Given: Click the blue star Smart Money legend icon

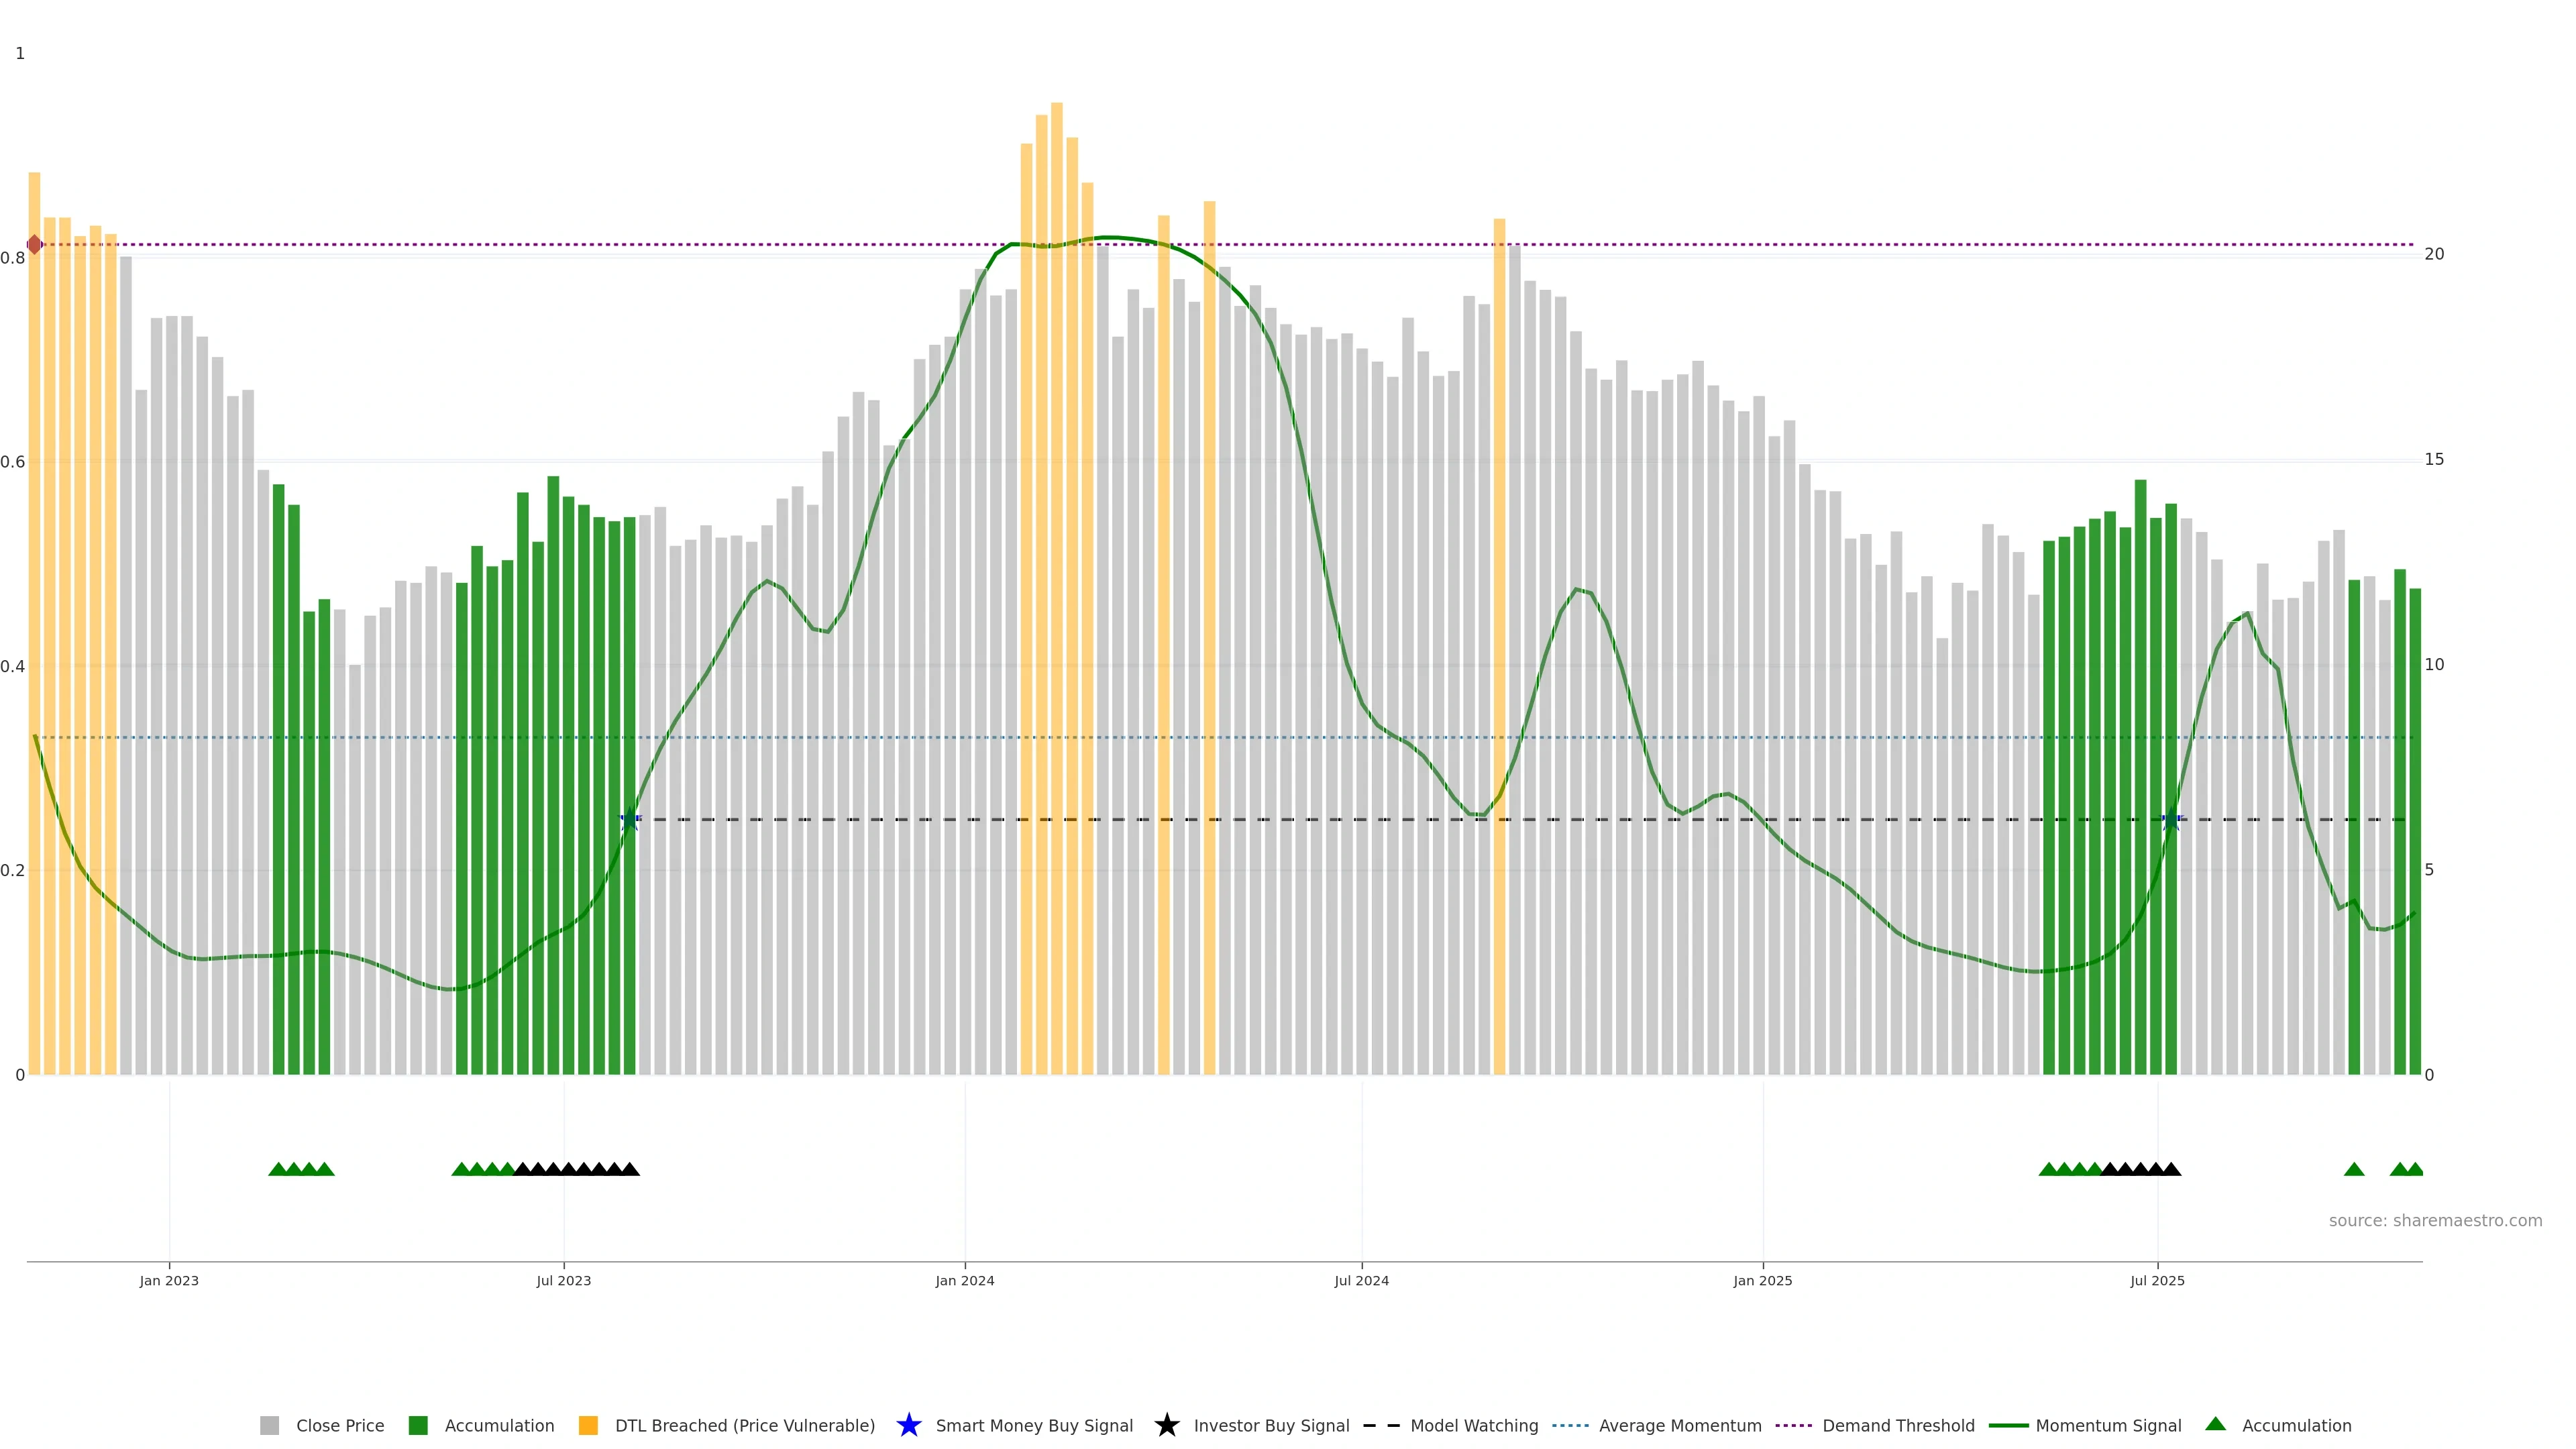Looking at the screenshot, I should (x=908, y=1425).
